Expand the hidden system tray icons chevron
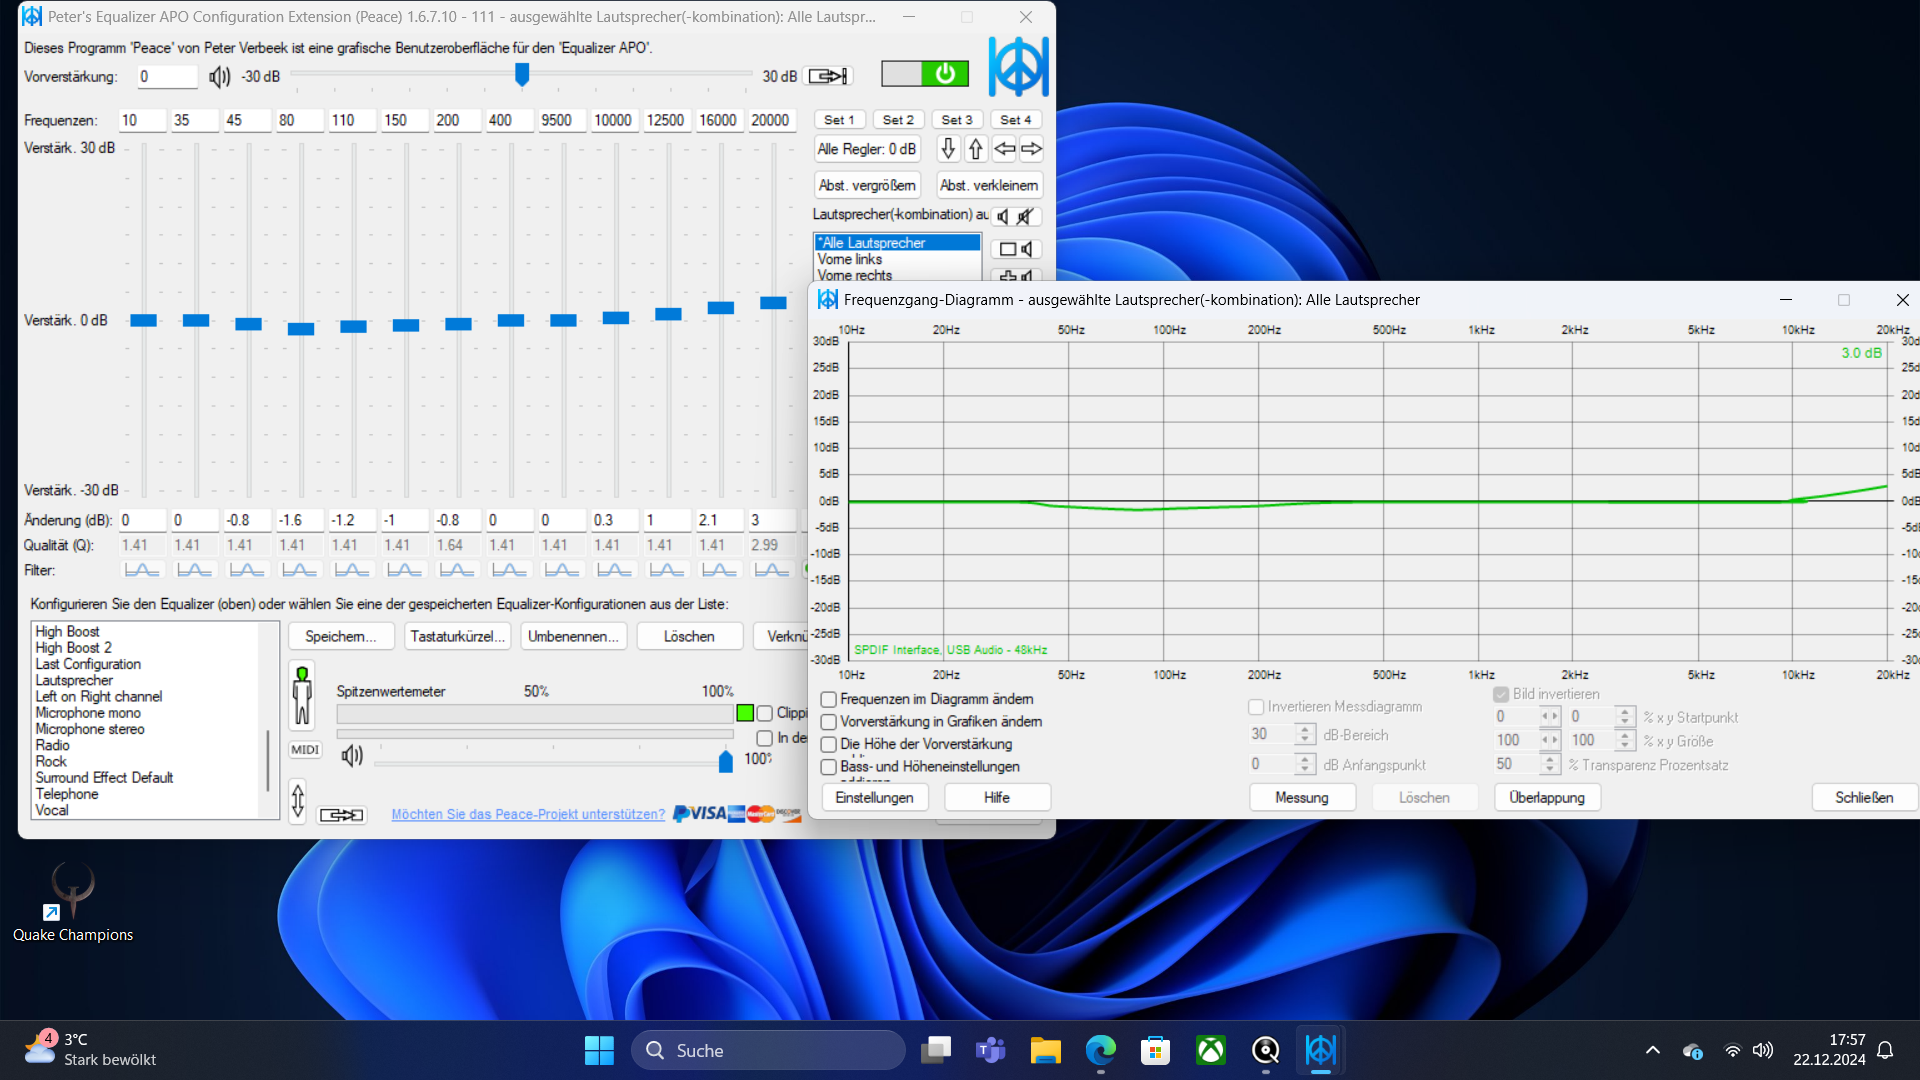This screenshot has height=1080, width=1920. click(x=1652, y=1050)
